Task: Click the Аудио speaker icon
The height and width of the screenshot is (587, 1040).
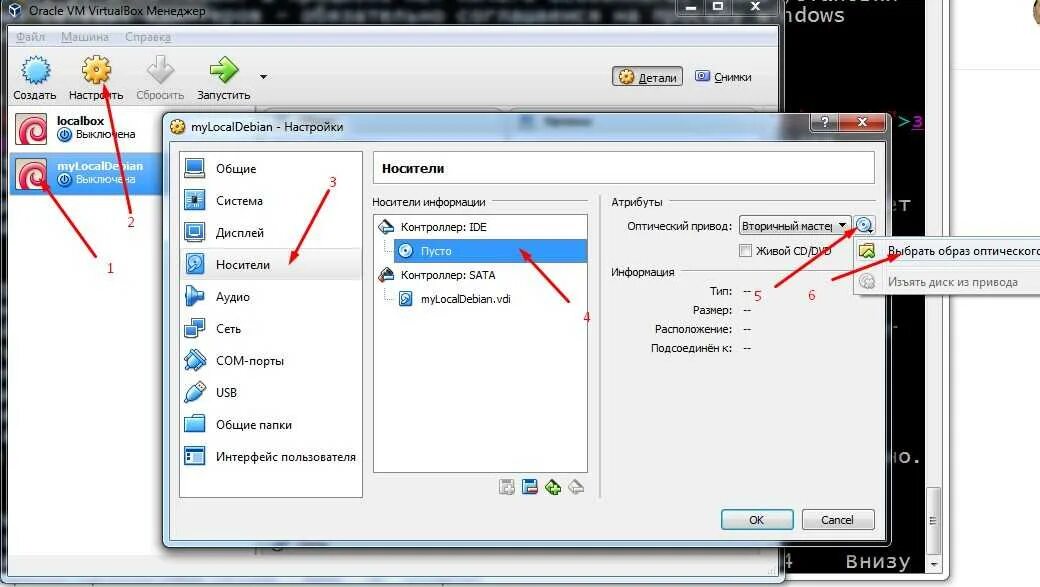Action: pos(194,296)
